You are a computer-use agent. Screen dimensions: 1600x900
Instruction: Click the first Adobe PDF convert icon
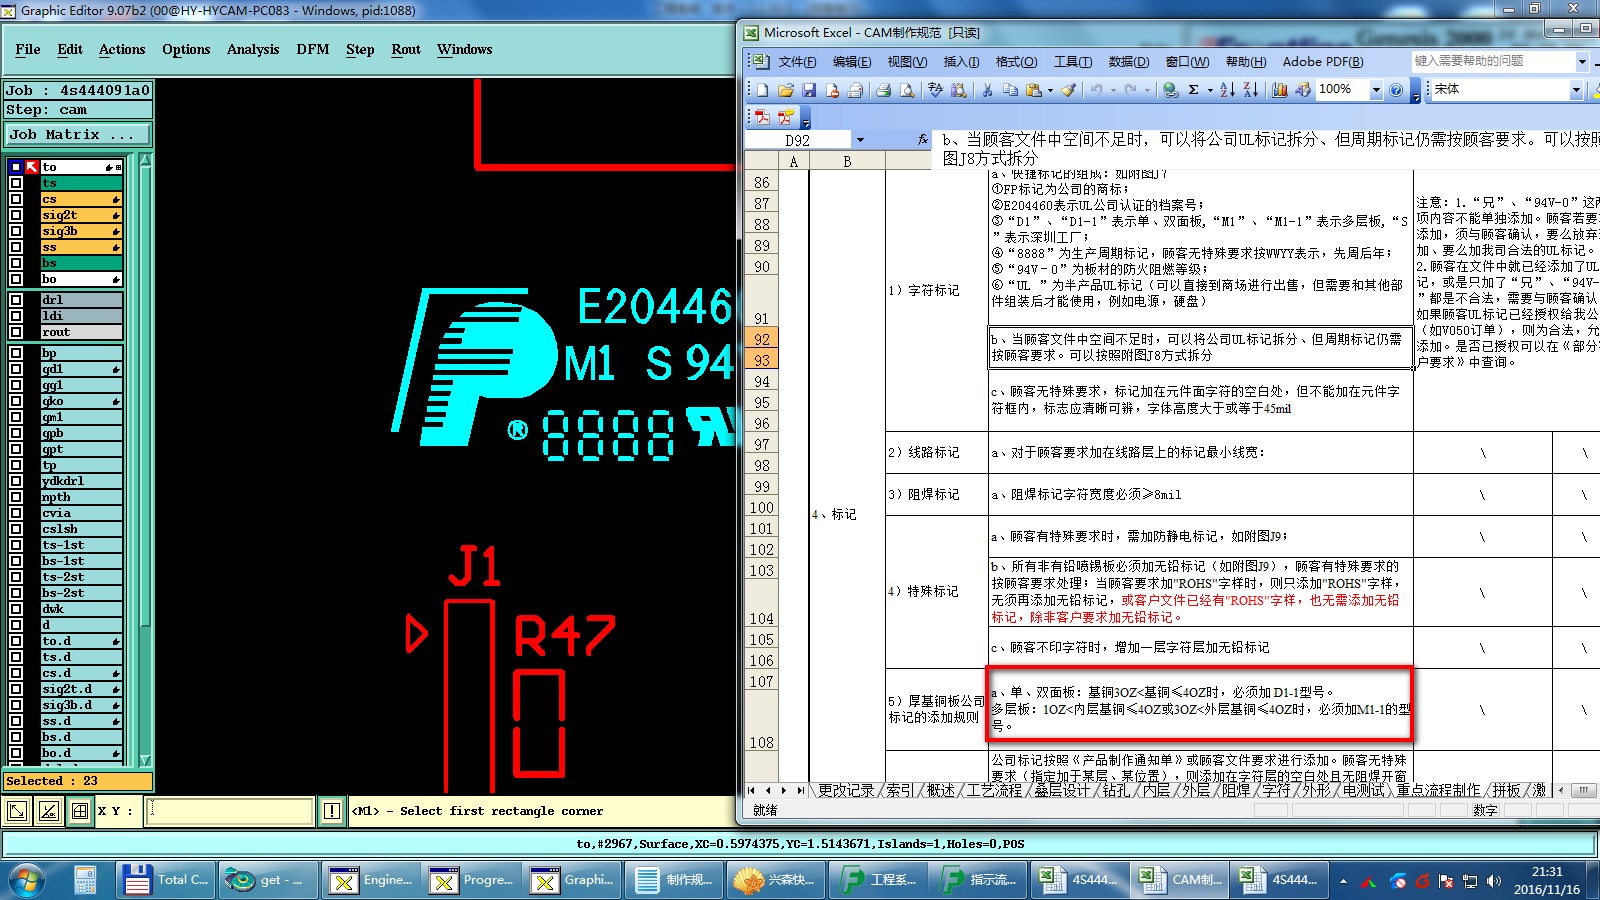[x=763, y=117]
